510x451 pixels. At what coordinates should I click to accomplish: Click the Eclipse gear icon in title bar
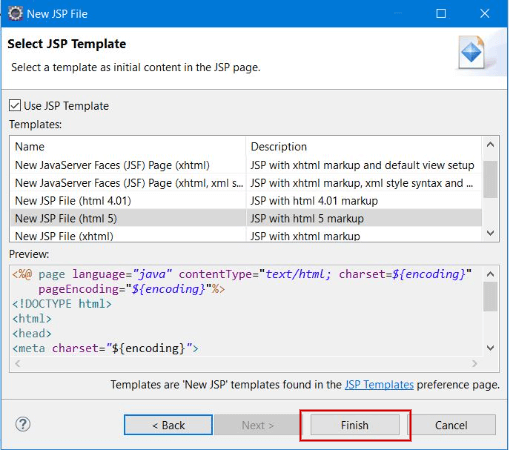(x=15, y=14)
